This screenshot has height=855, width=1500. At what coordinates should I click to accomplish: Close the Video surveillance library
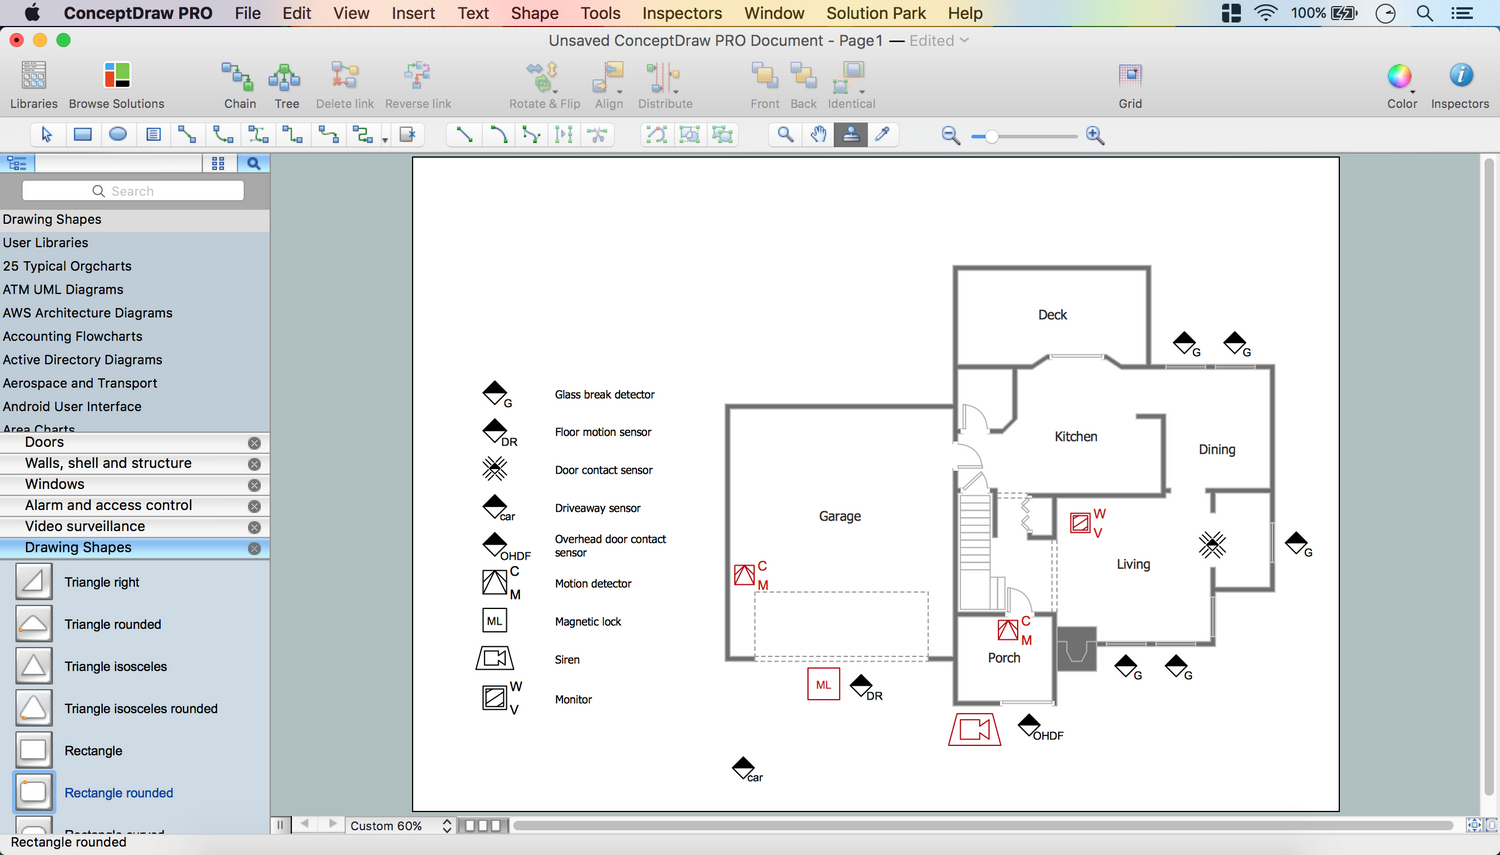coord(254,527)
